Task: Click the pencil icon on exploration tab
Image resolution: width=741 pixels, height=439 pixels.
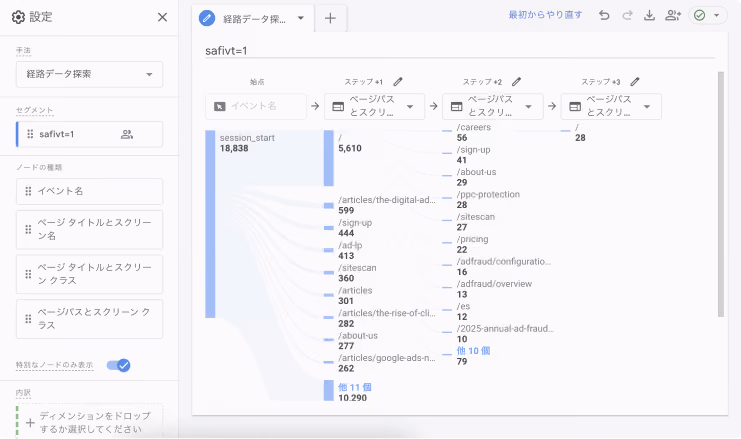Action: click(207, 18)
